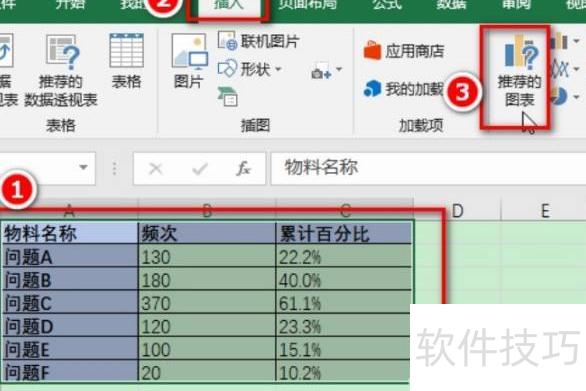Insert a picture using the 图片 icon

pos(189,61)
